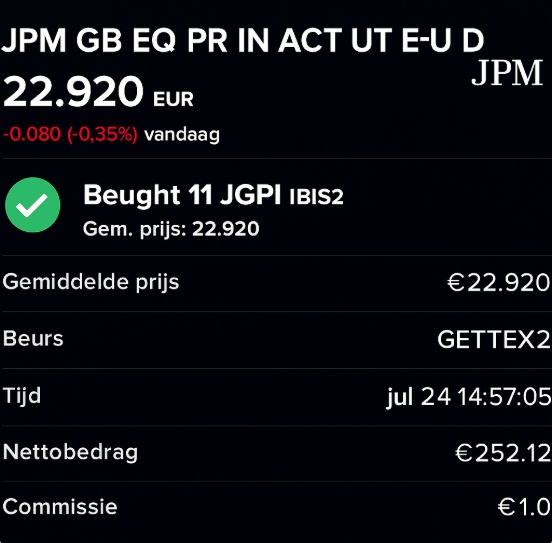Tap the Tijd row label
Screen dimensions: 552x543
point(22,396)
